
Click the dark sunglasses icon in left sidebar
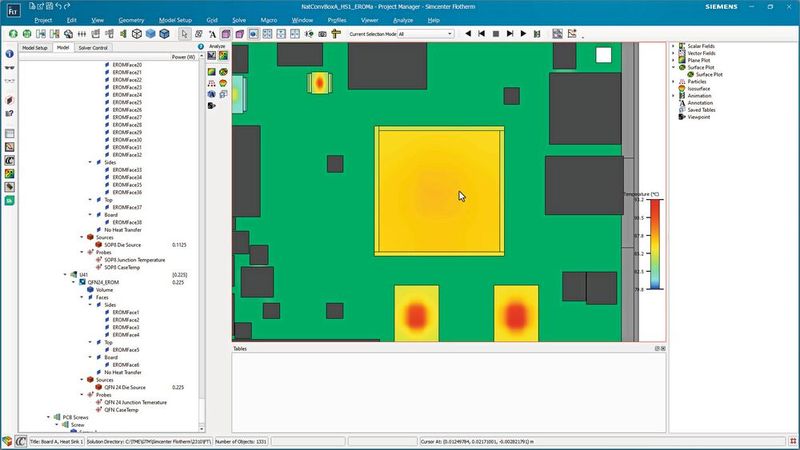pos(9,67)
